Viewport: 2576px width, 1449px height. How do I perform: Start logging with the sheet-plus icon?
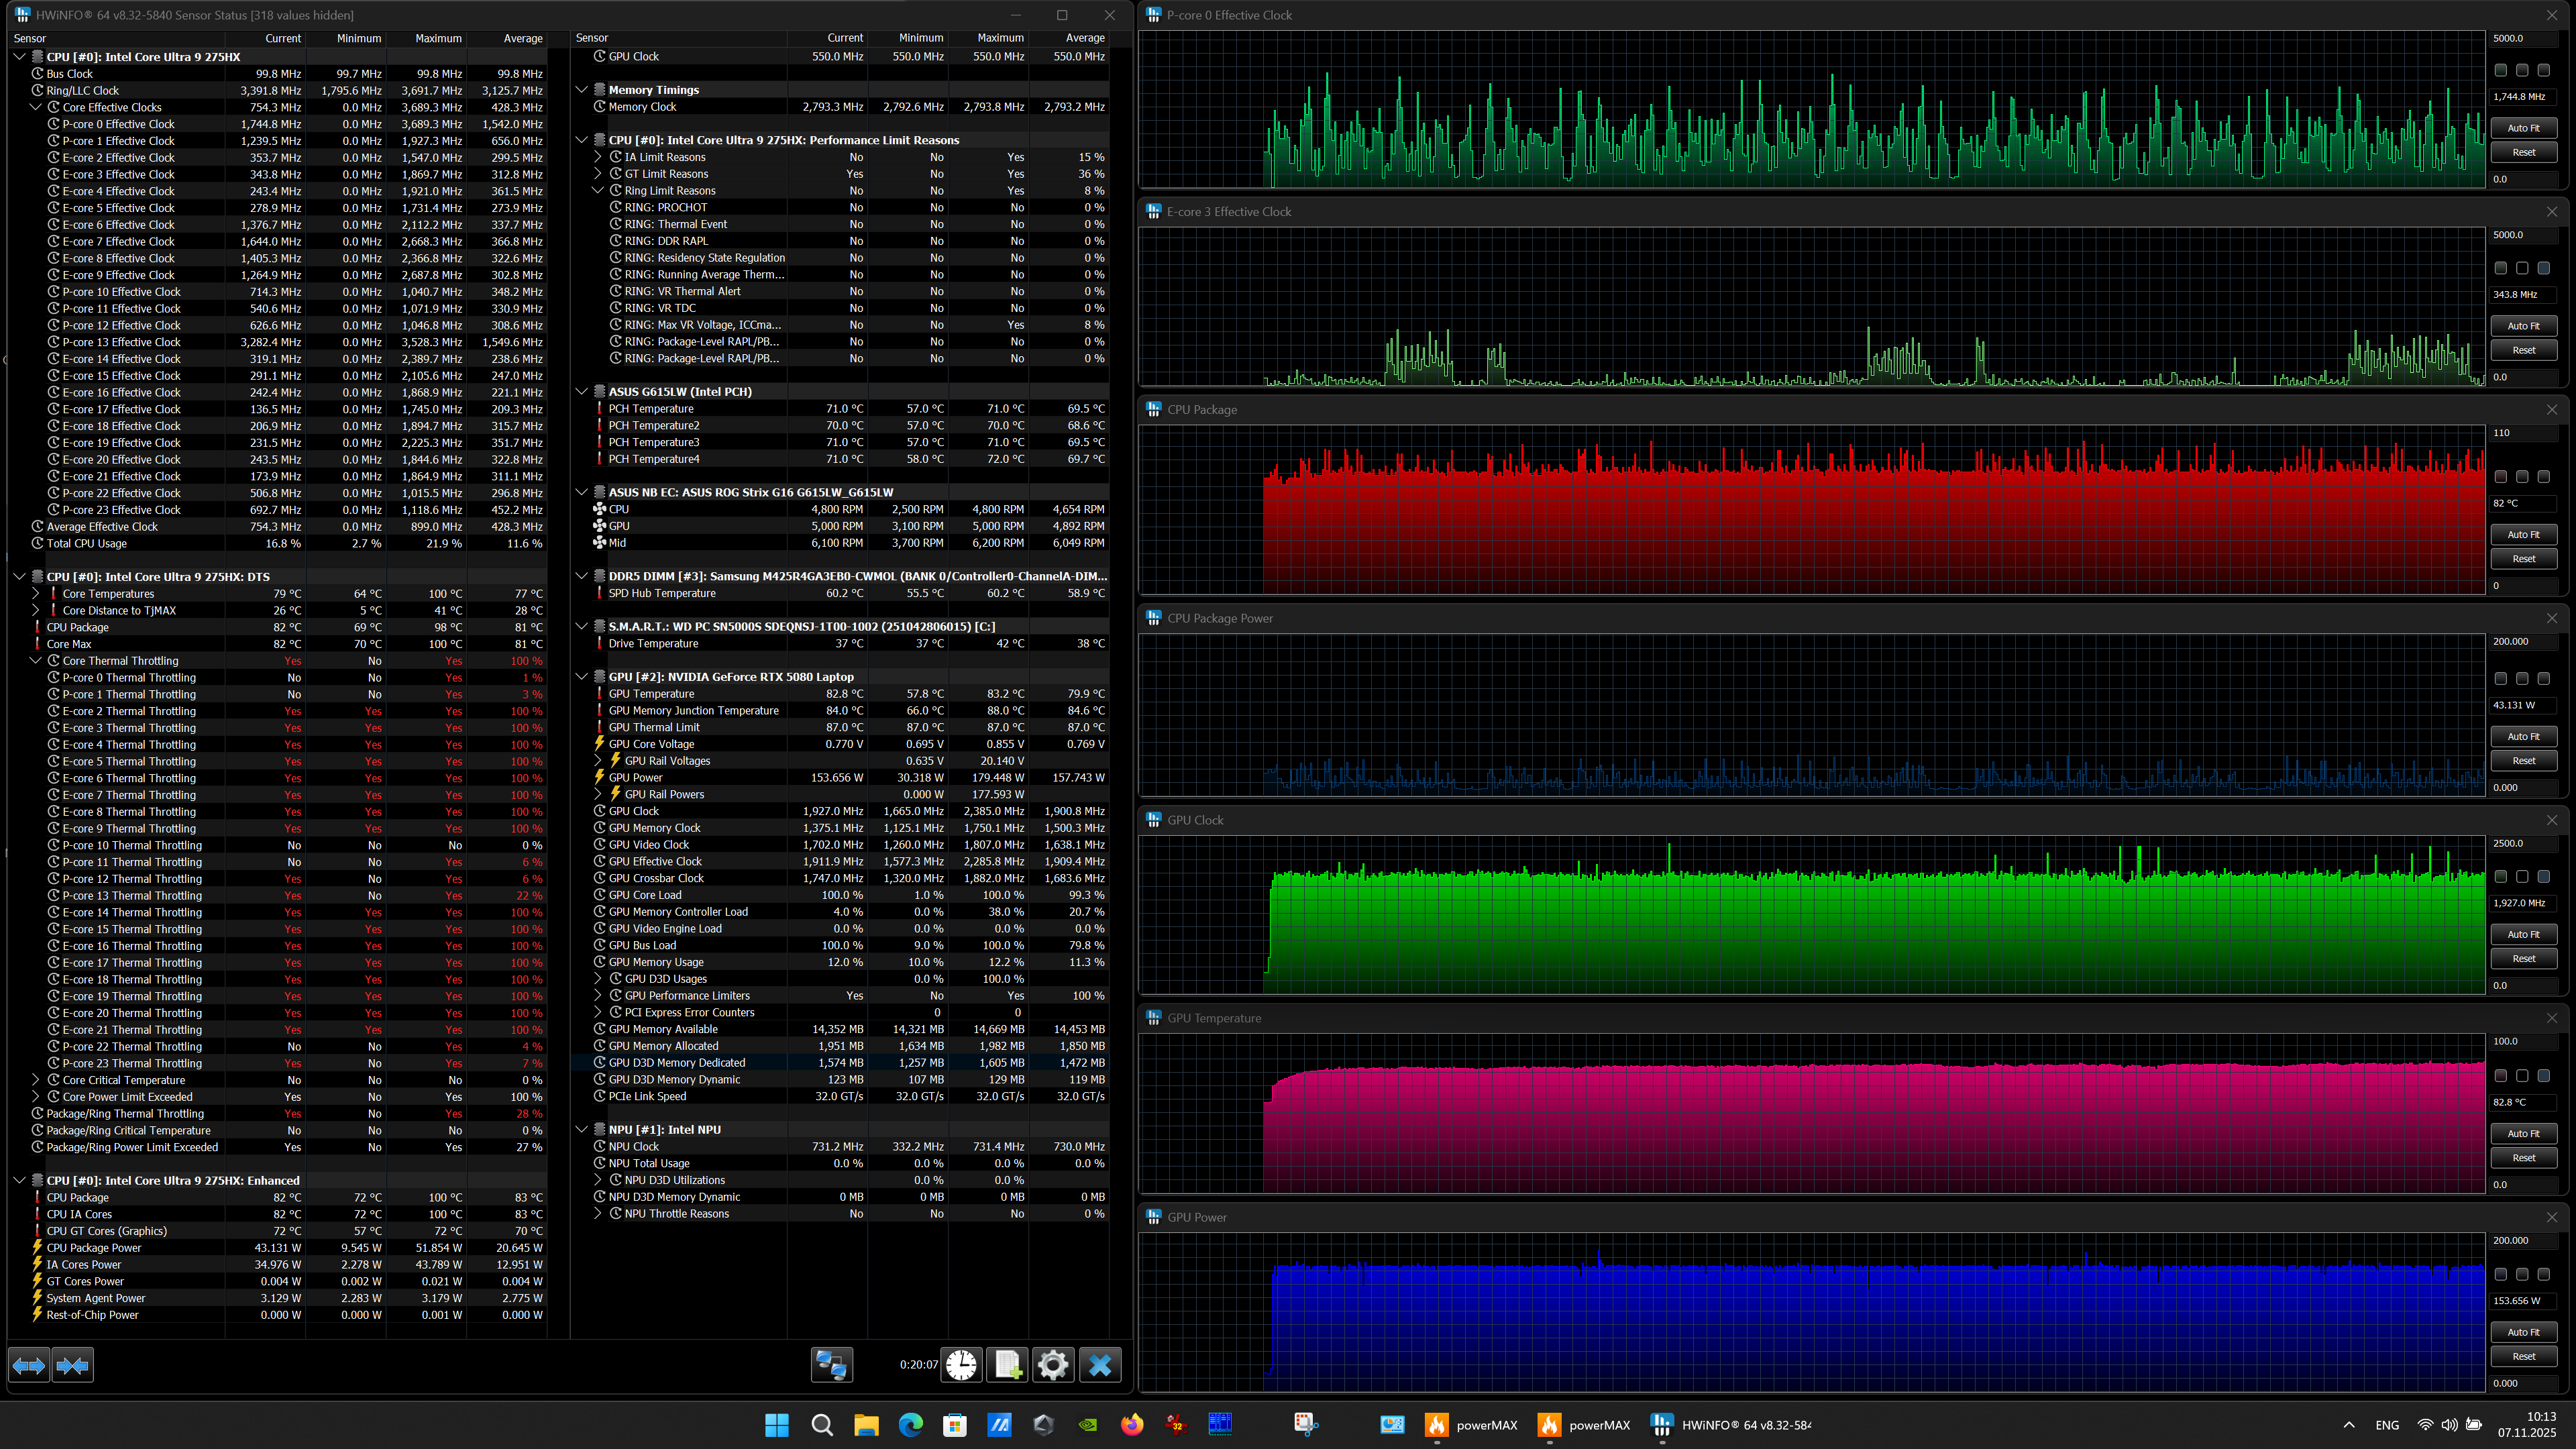pyautogui.click(x=1007, y=1365)
